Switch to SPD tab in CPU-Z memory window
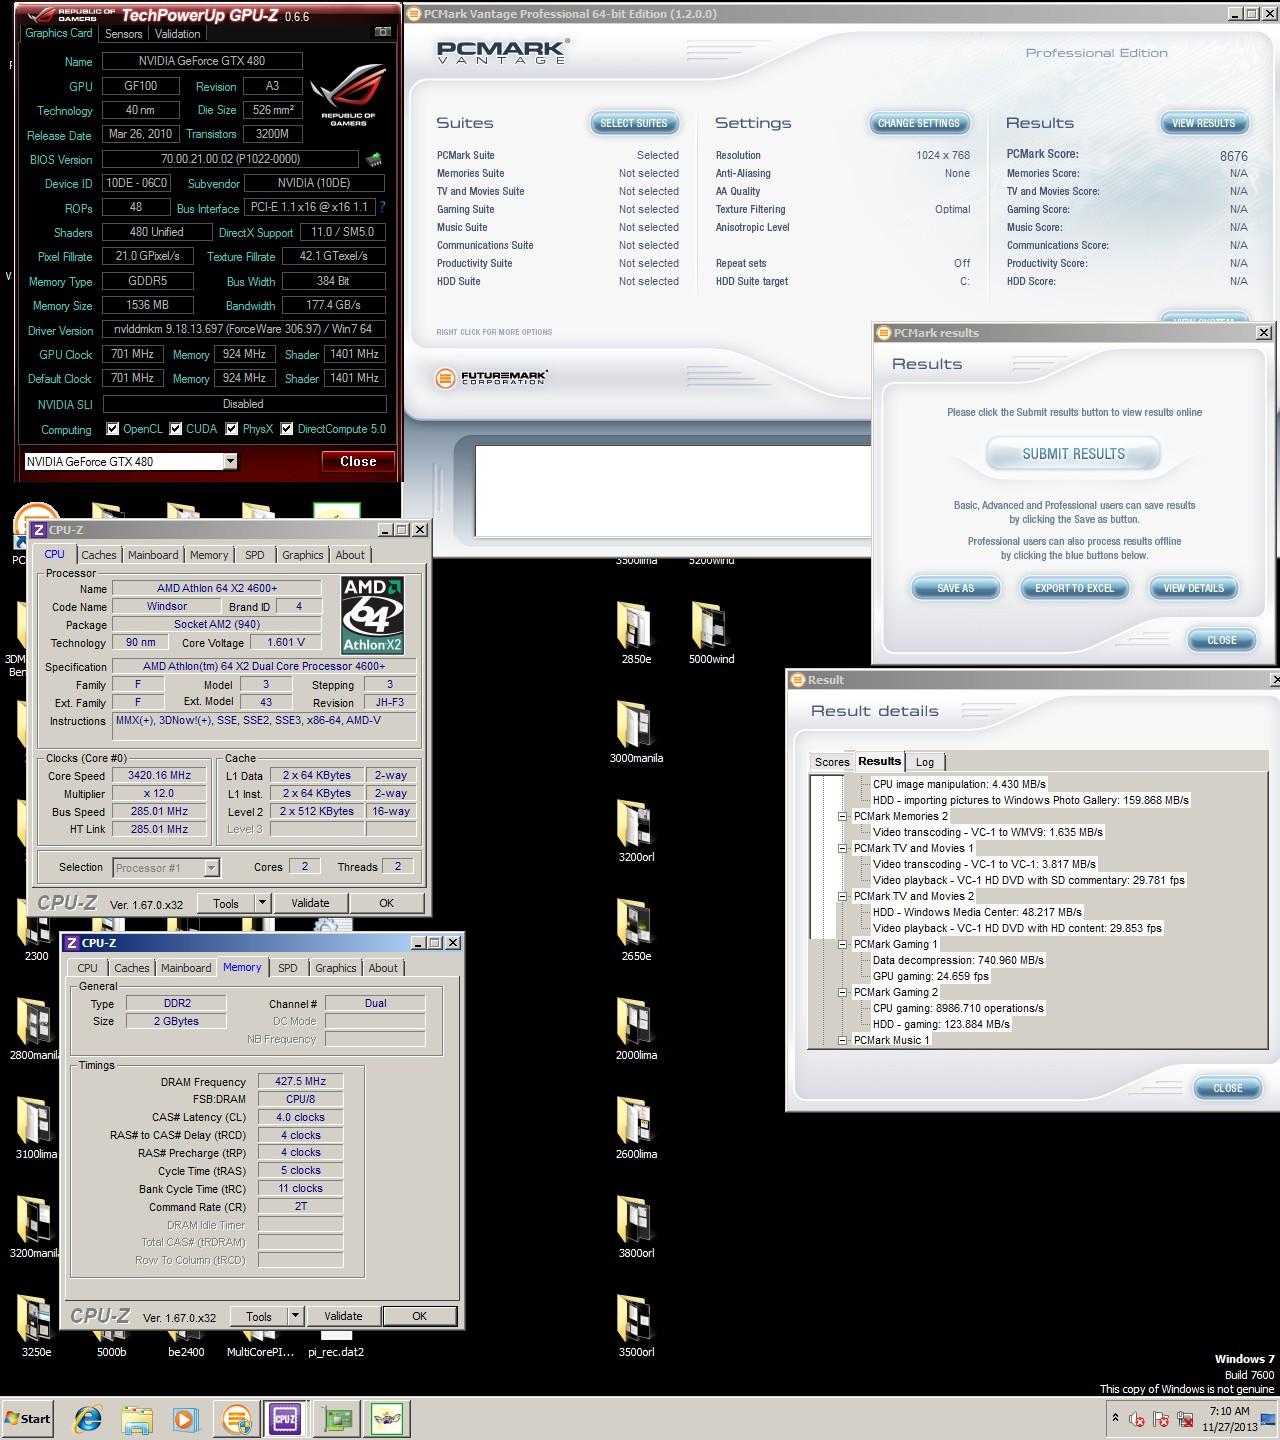This screenshot has width=1280, height=1440. click(x=288, y=968)
